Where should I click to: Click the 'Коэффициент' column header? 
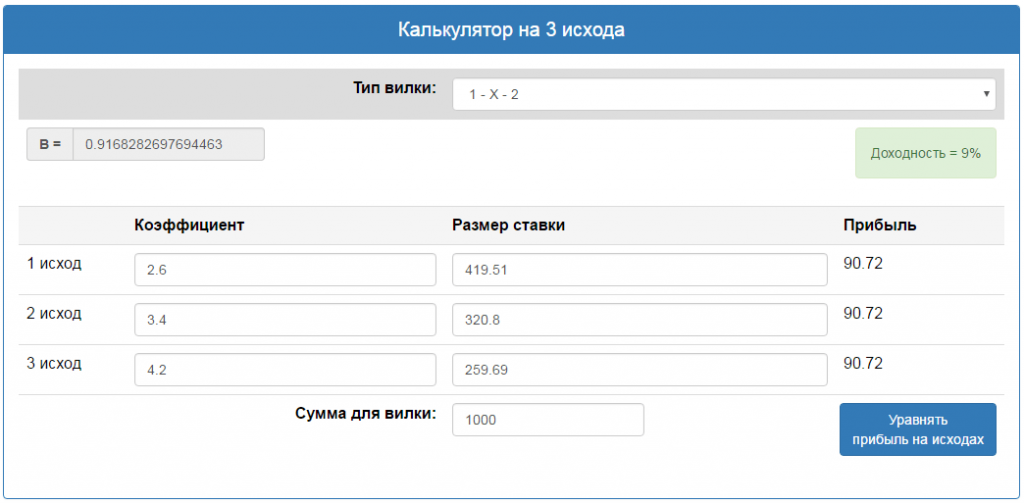tap(189, 225)
